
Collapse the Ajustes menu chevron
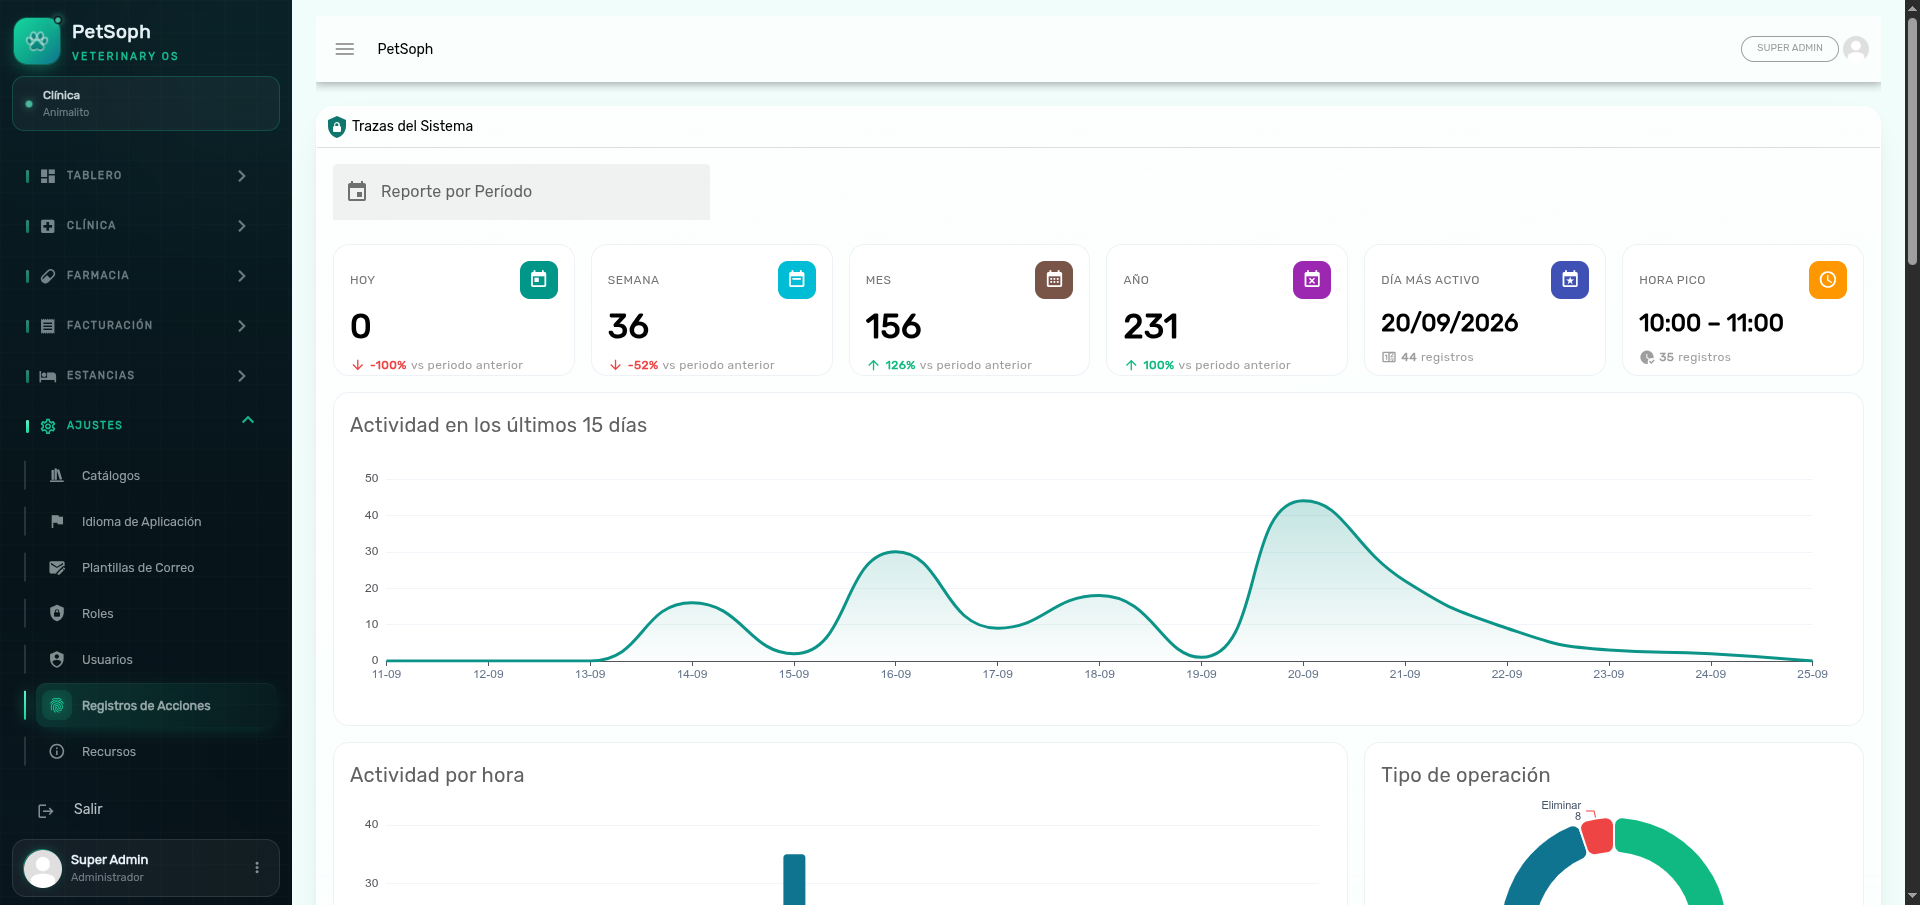[x=248, y=420]
